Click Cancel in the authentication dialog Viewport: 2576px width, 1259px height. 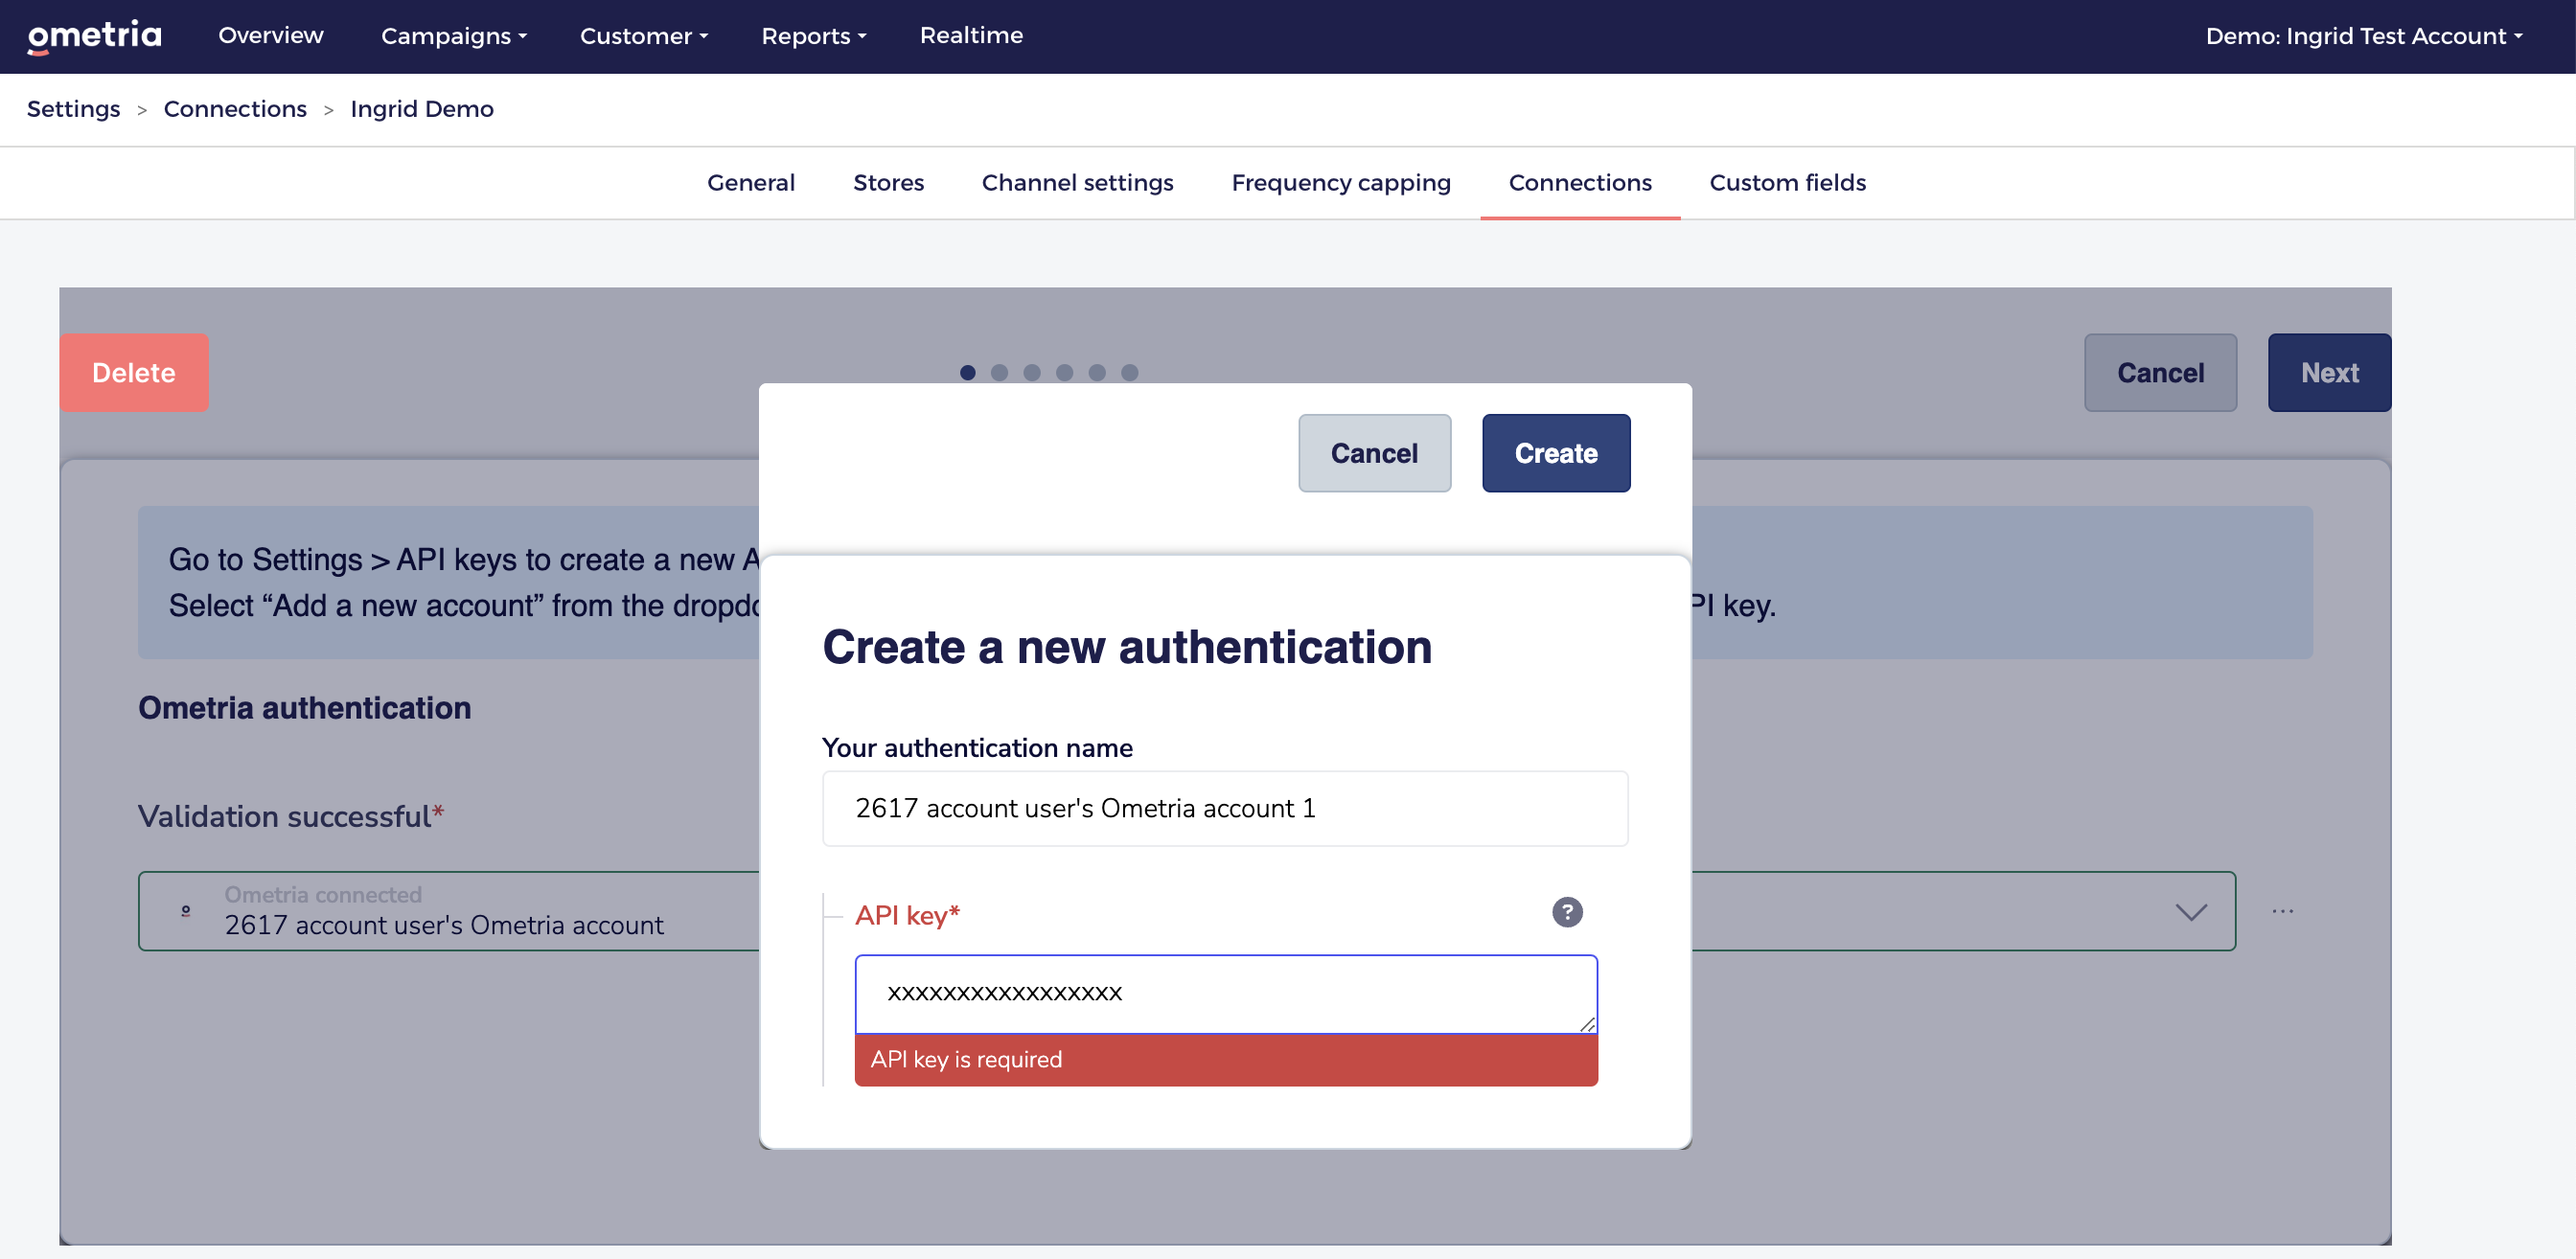pos(1374,453)
